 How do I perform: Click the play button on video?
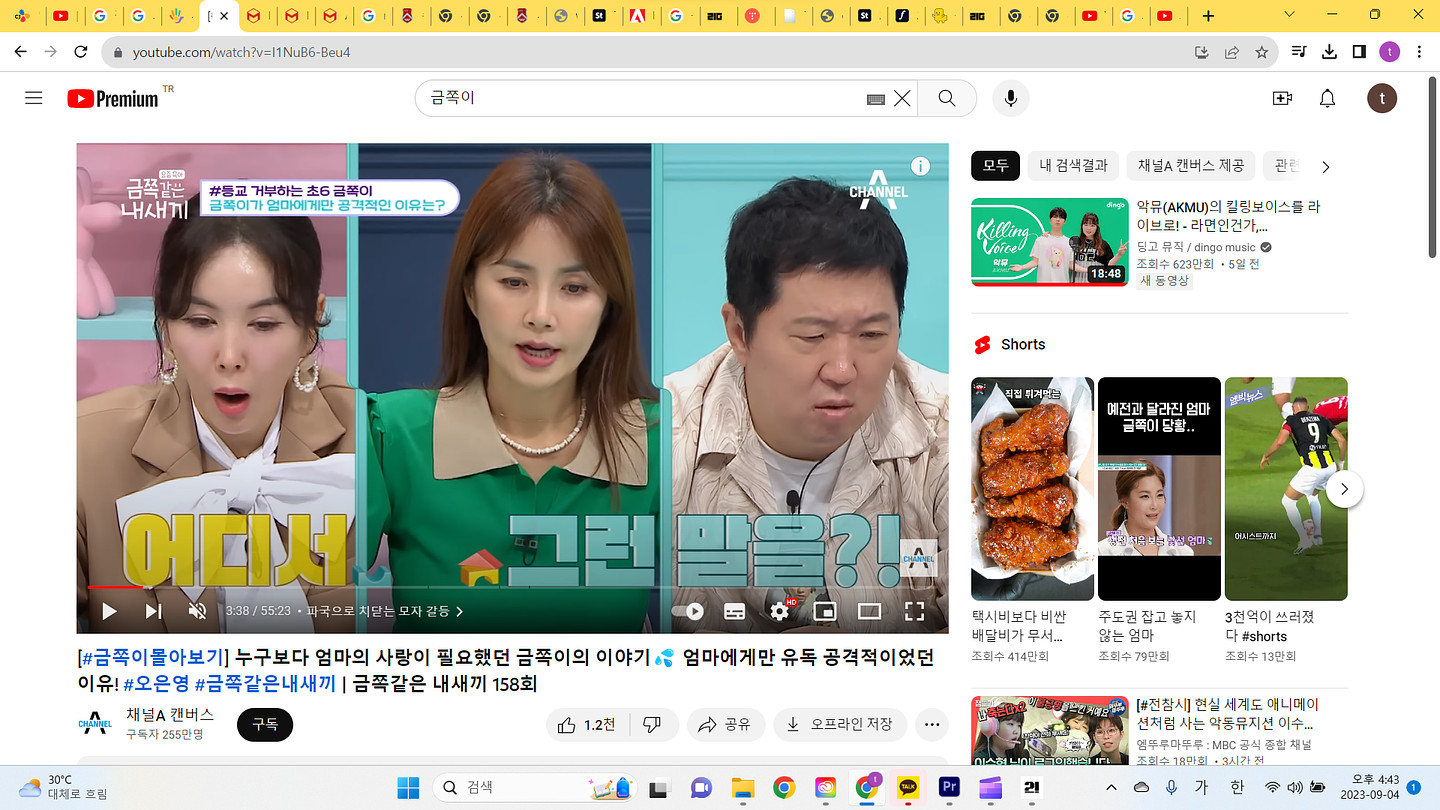(x=109, y=611)
